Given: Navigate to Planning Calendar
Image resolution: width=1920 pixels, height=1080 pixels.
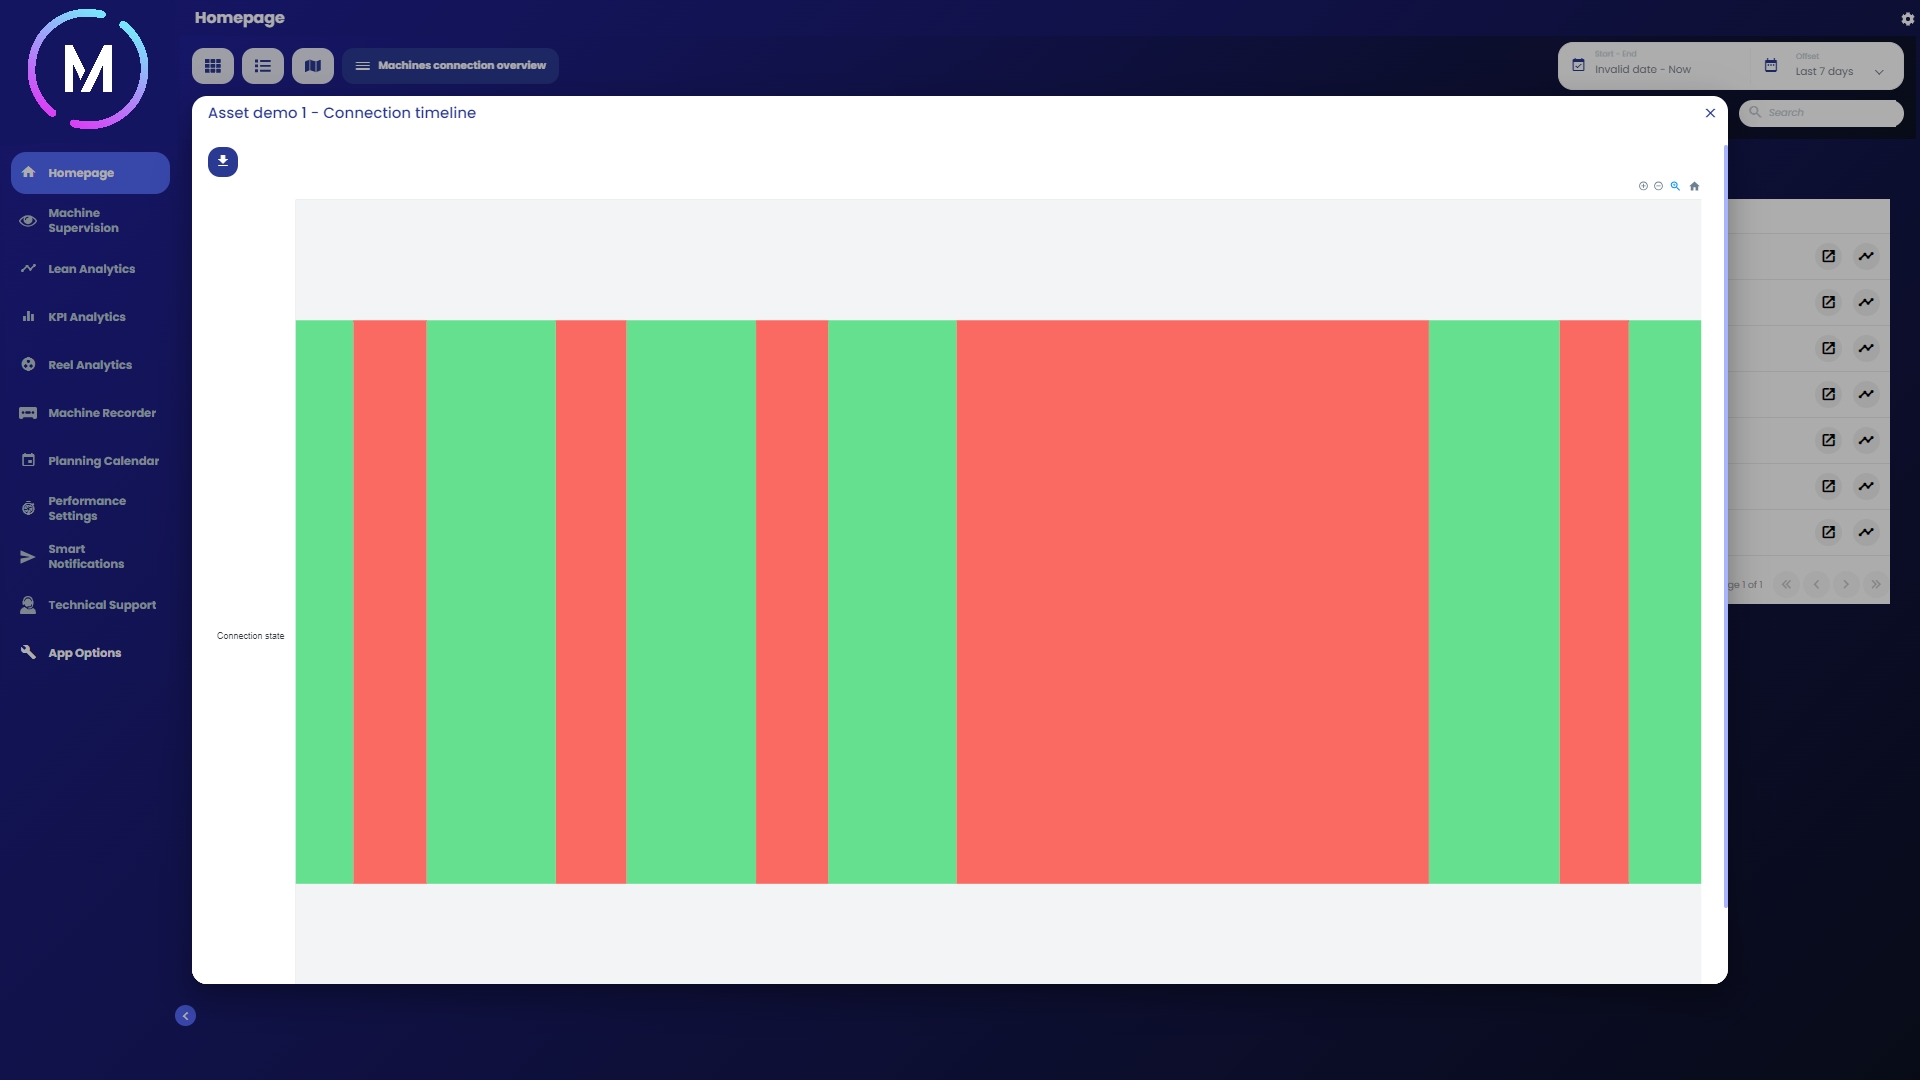Looking at the screenshot, I should coord(103,461).
